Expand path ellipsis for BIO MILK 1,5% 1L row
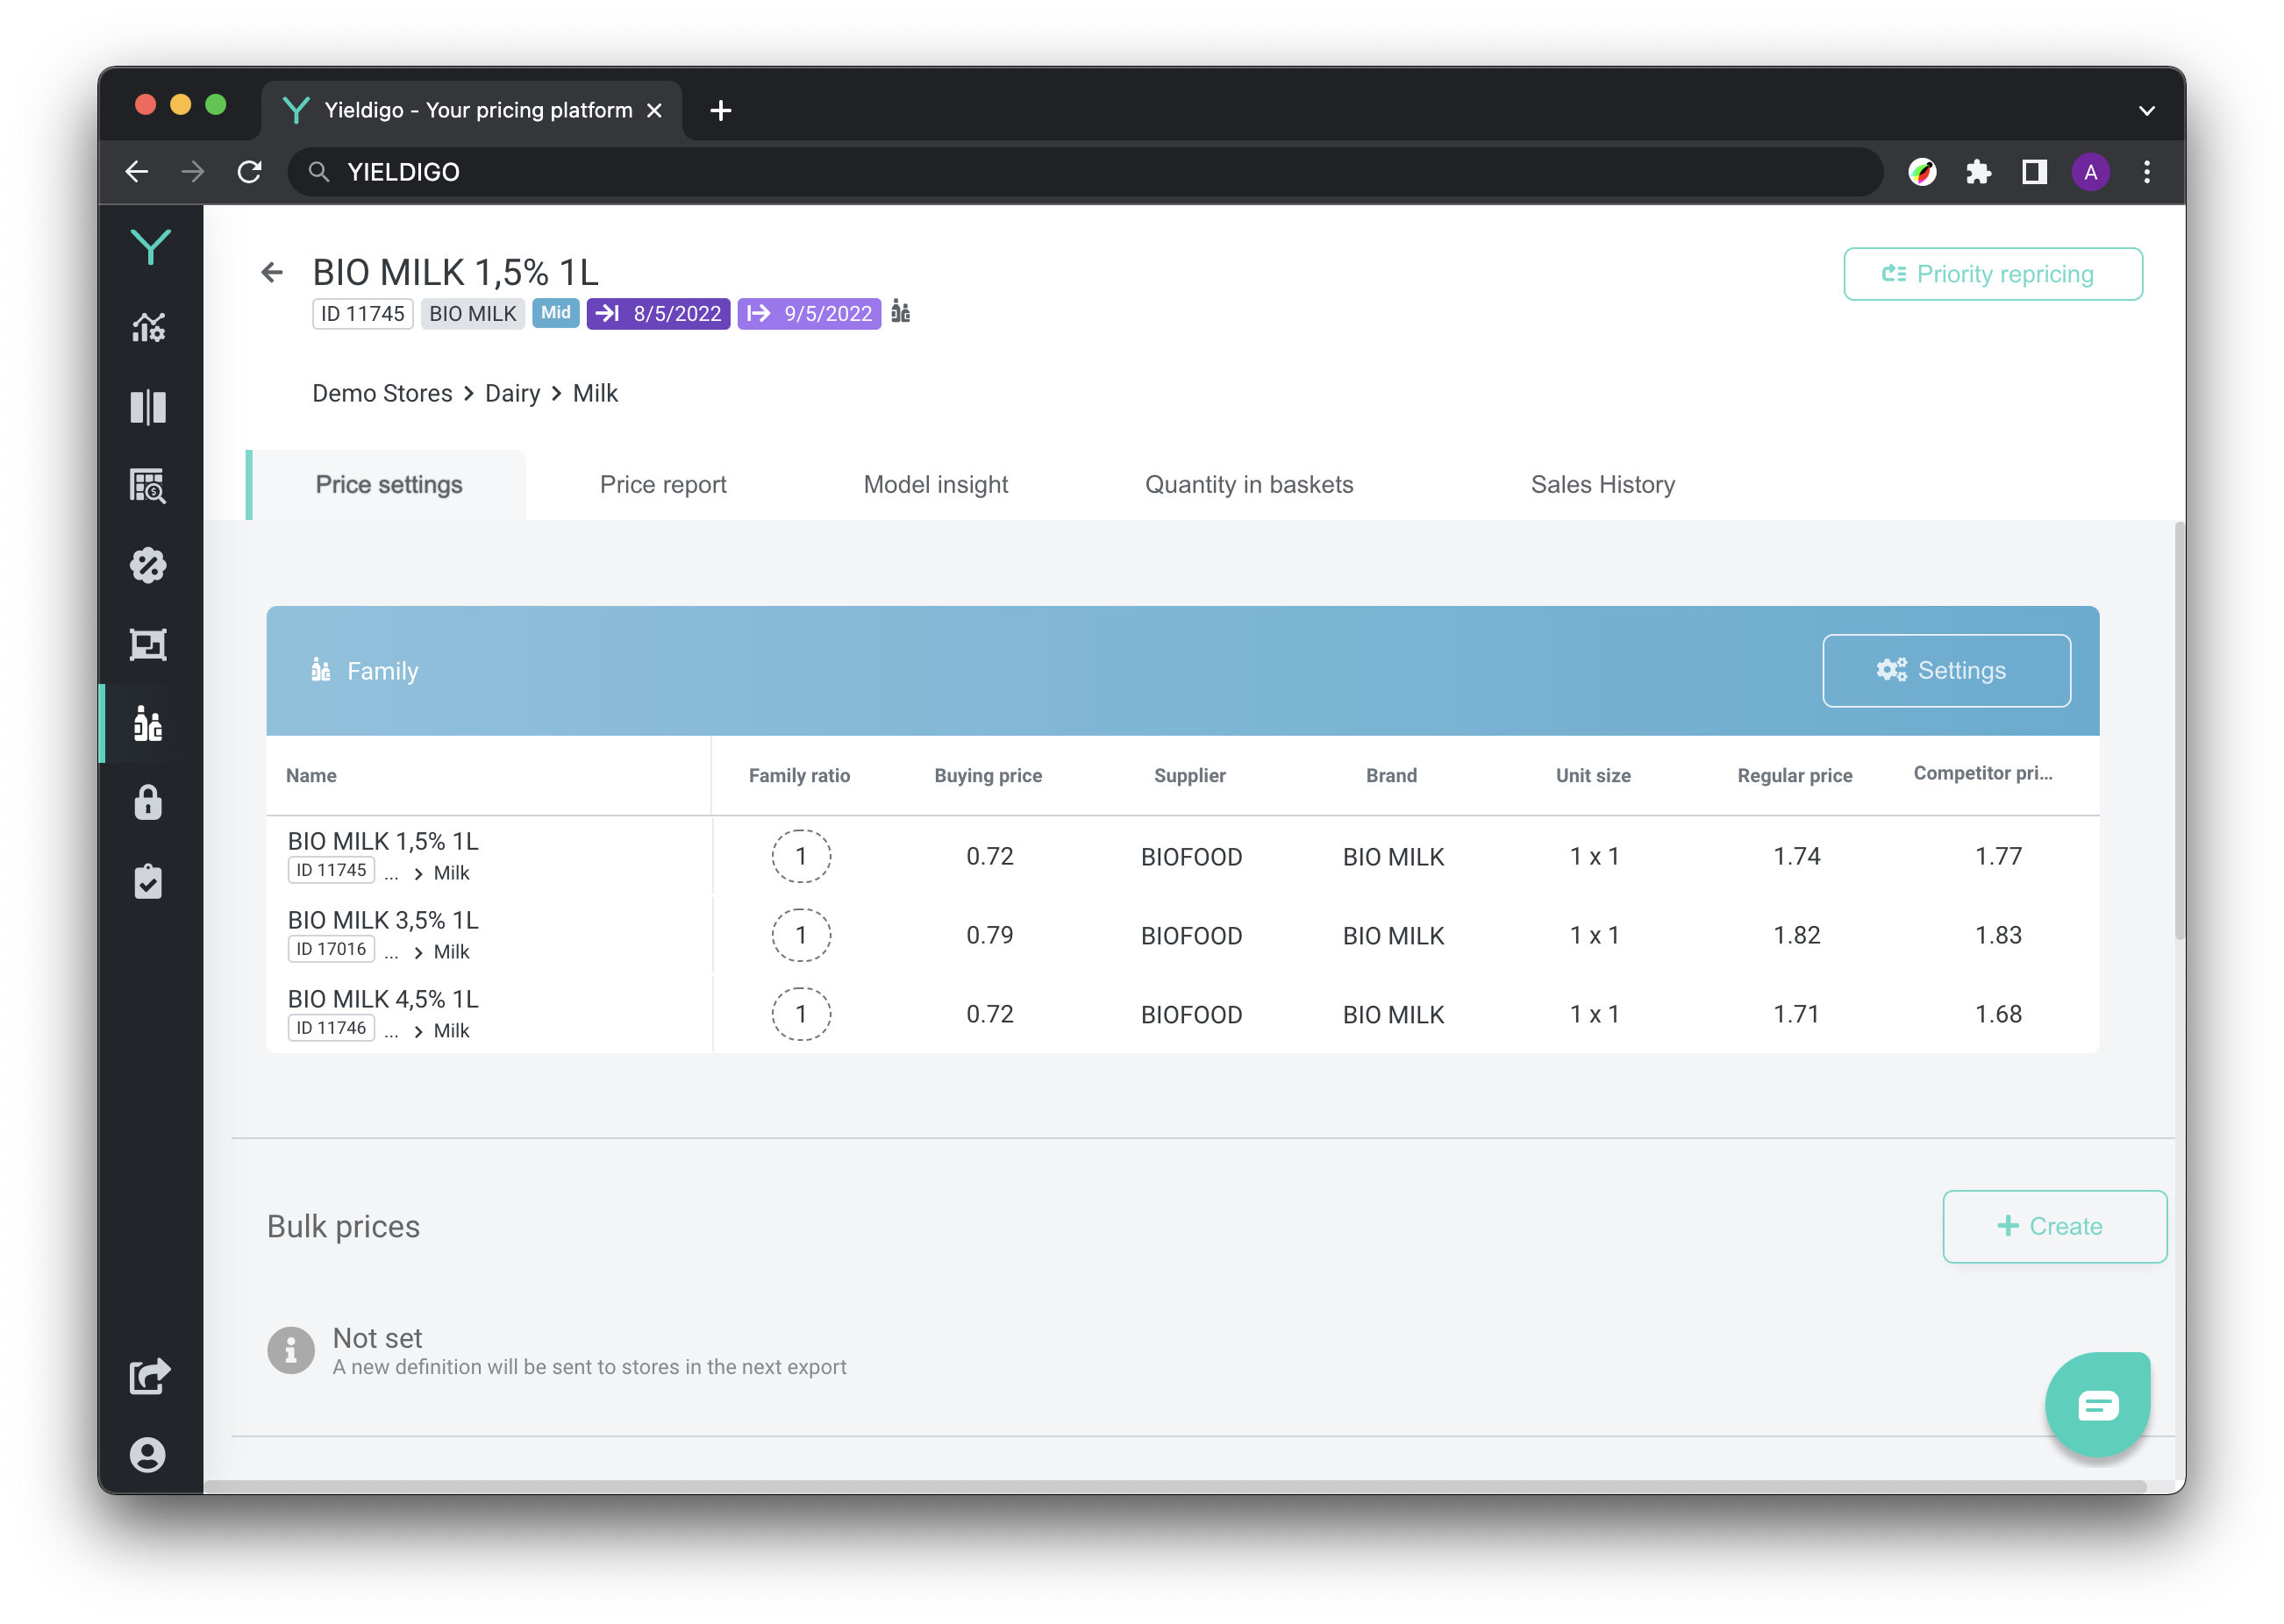 (x=391, y=873)
